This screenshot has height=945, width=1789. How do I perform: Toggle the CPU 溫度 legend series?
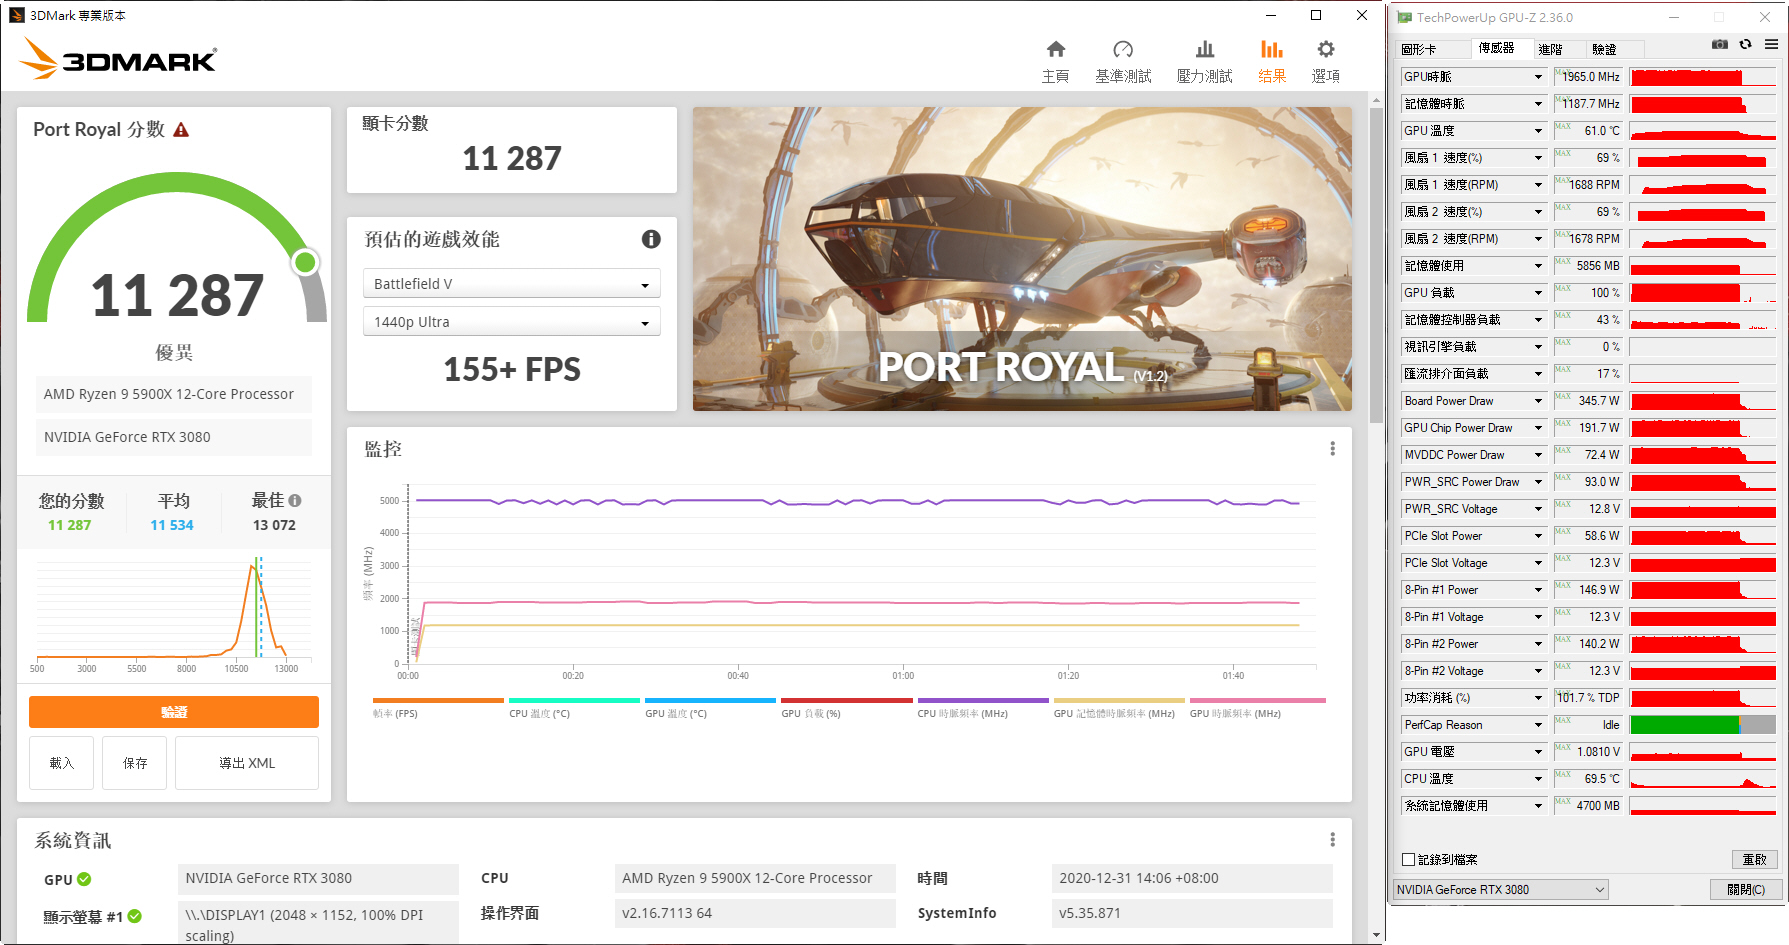pos(574,707)
